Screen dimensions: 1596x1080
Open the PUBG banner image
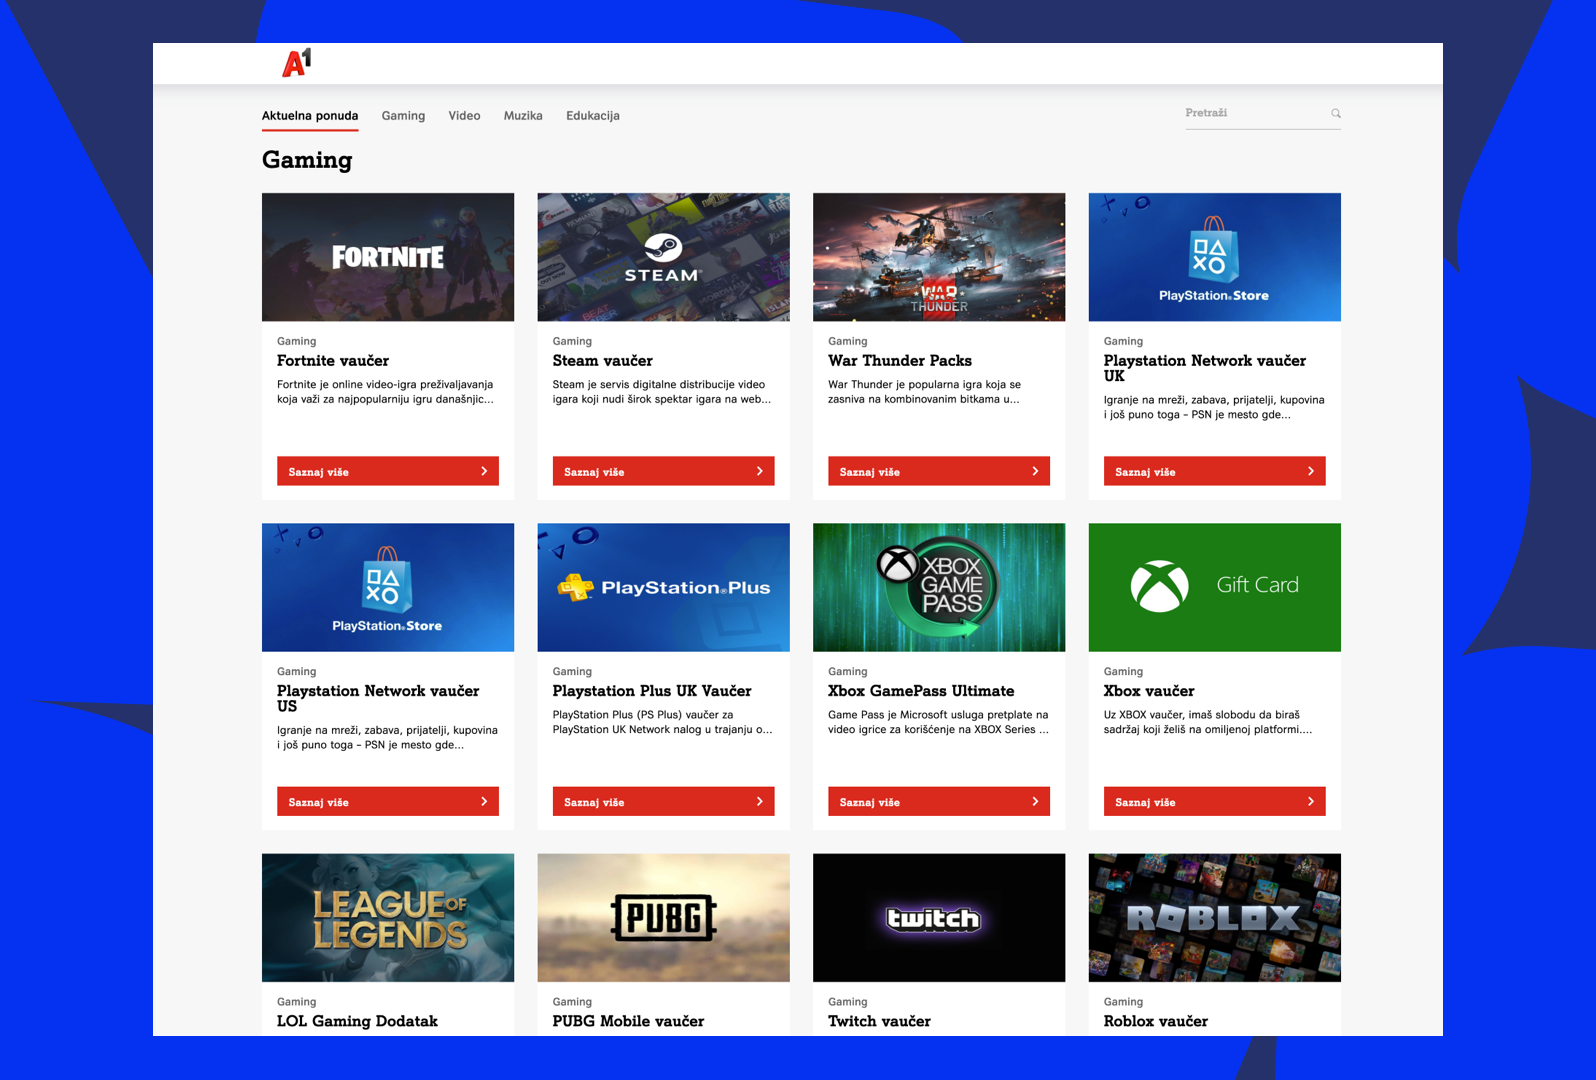[663, 917]
